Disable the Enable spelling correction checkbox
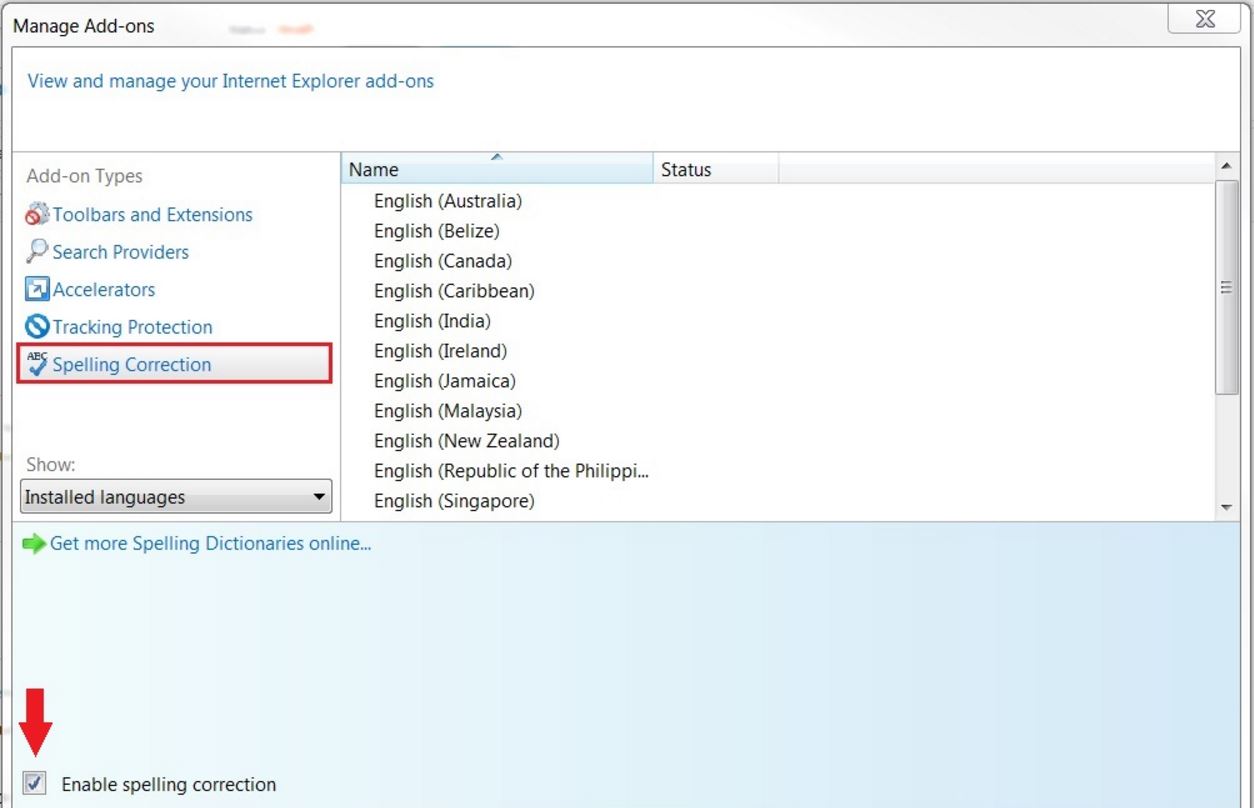 point(33,784)
